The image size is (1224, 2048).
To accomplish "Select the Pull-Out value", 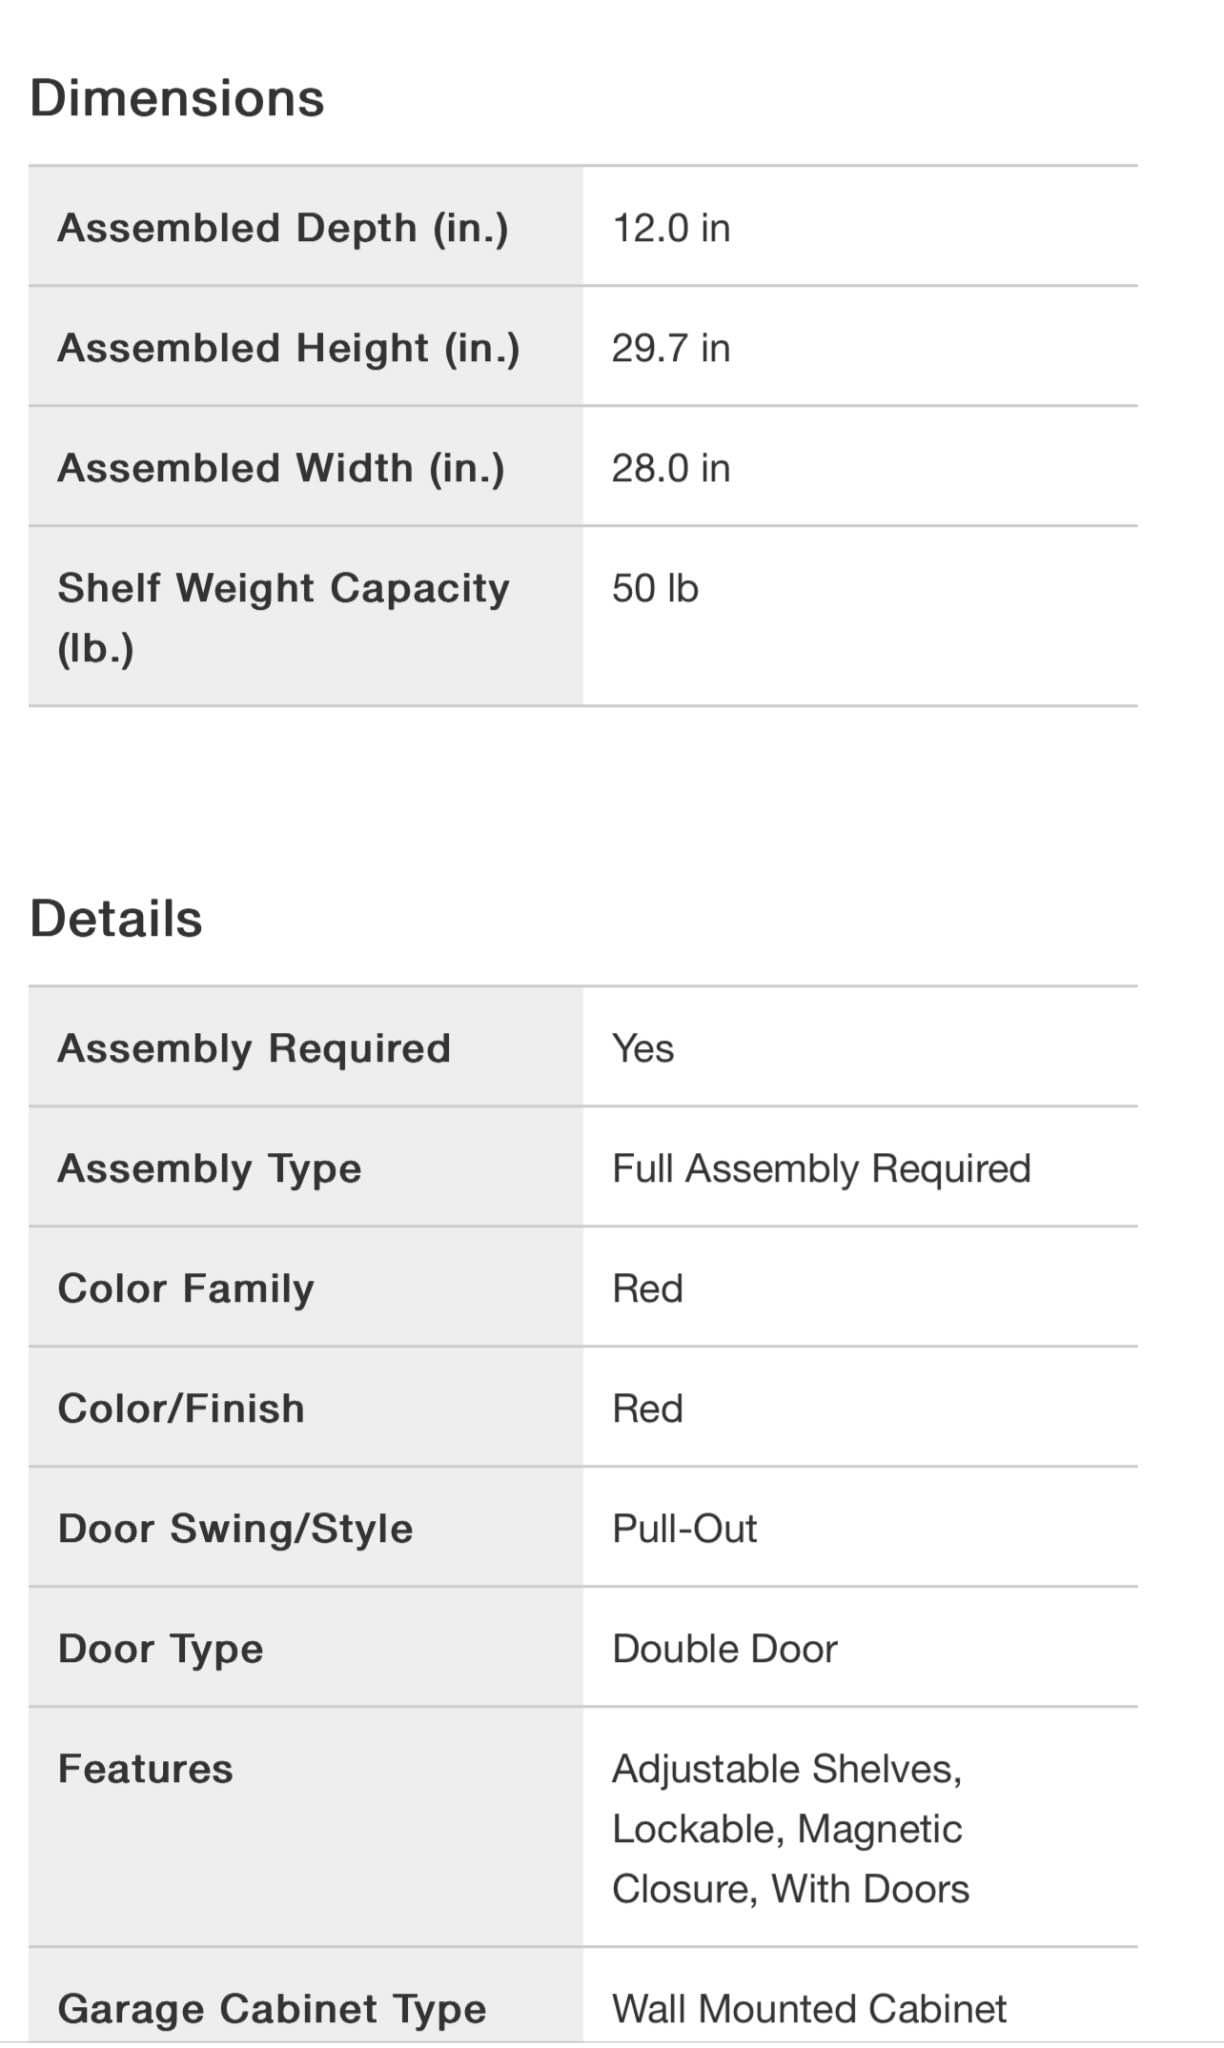I will [x=685, y=1528].
